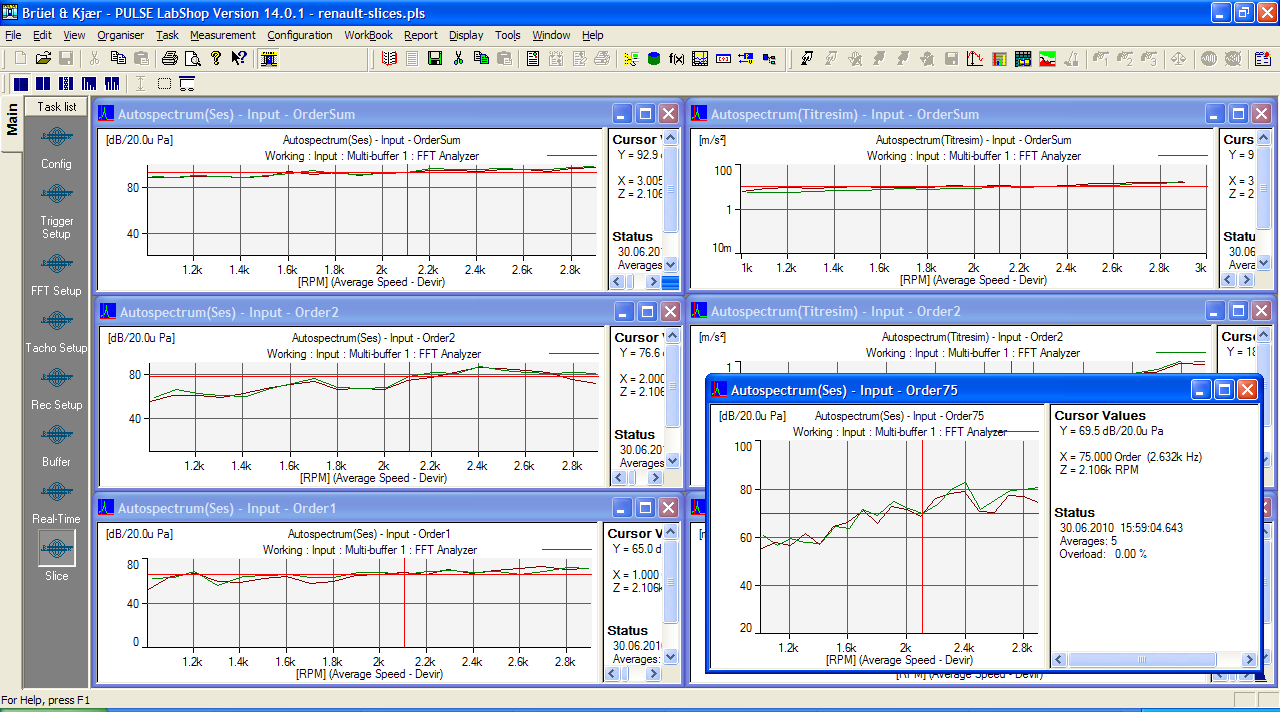Click the Slice task icon
The height and width of the screenshot is (712, 1280).
click(56, 550)
